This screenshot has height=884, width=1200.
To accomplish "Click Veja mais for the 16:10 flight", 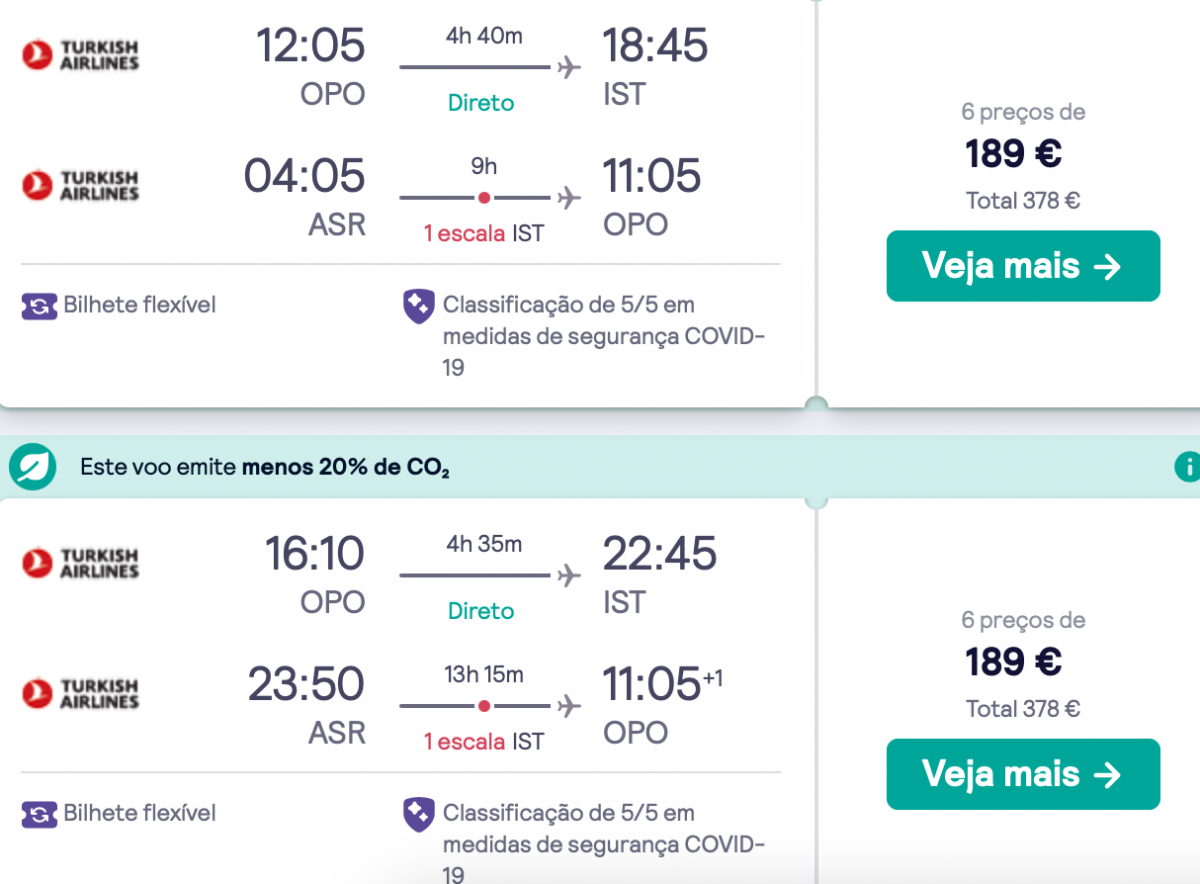I will click(1023, 774).
